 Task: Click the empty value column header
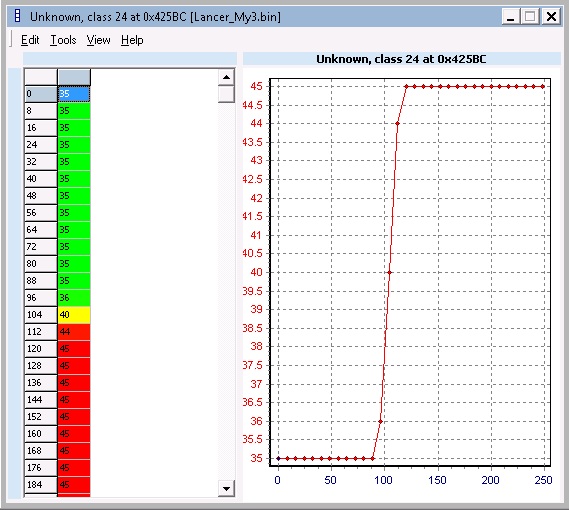pyautogui.click(x=74, y=77)
